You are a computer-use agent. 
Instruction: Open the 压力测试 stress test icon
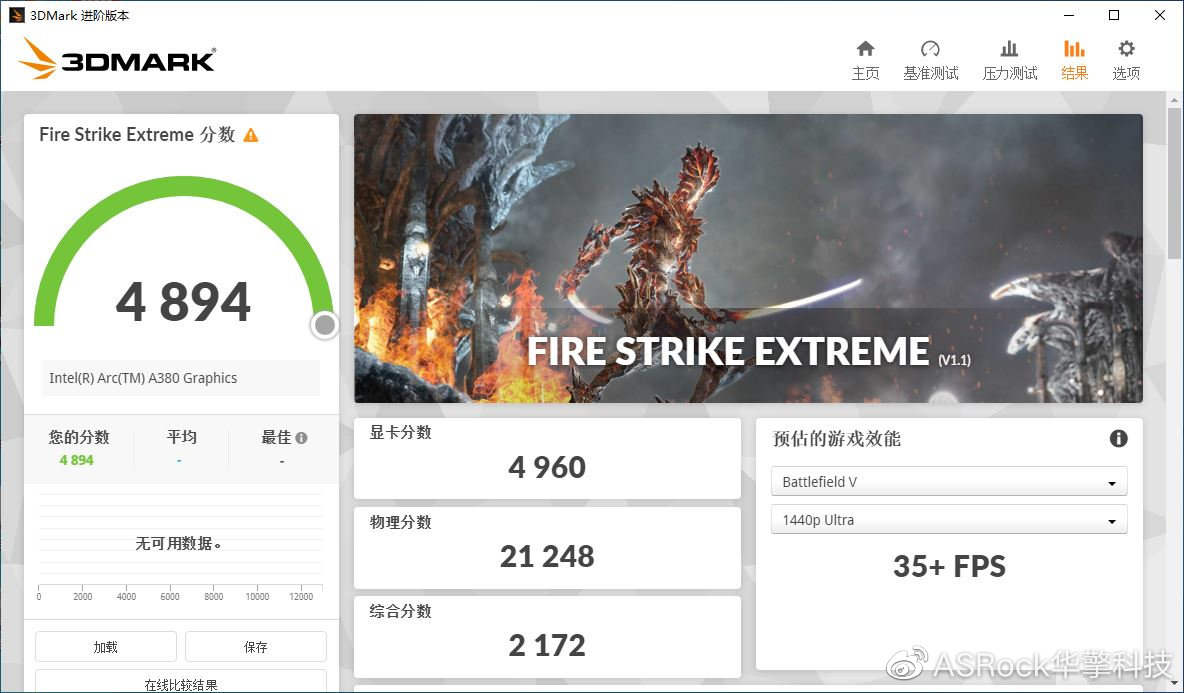1009,49
